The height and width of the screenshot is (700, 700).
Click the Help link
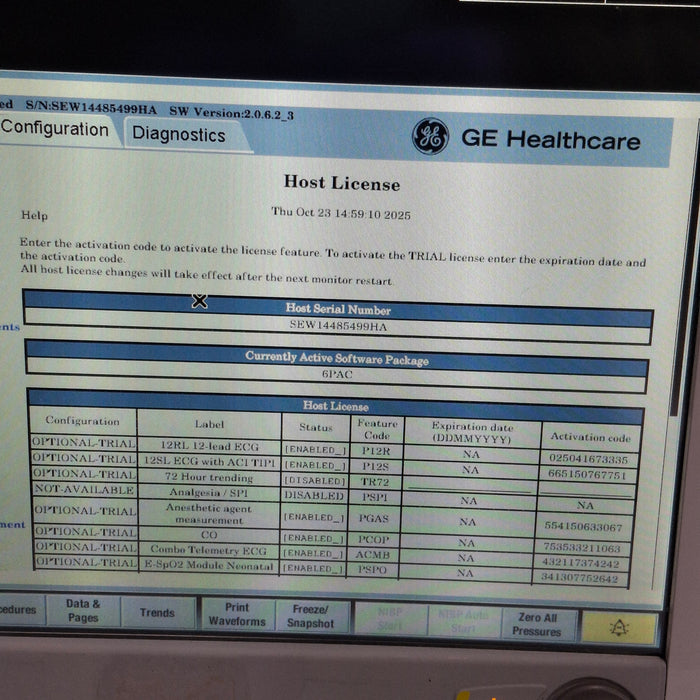(34, 215)
